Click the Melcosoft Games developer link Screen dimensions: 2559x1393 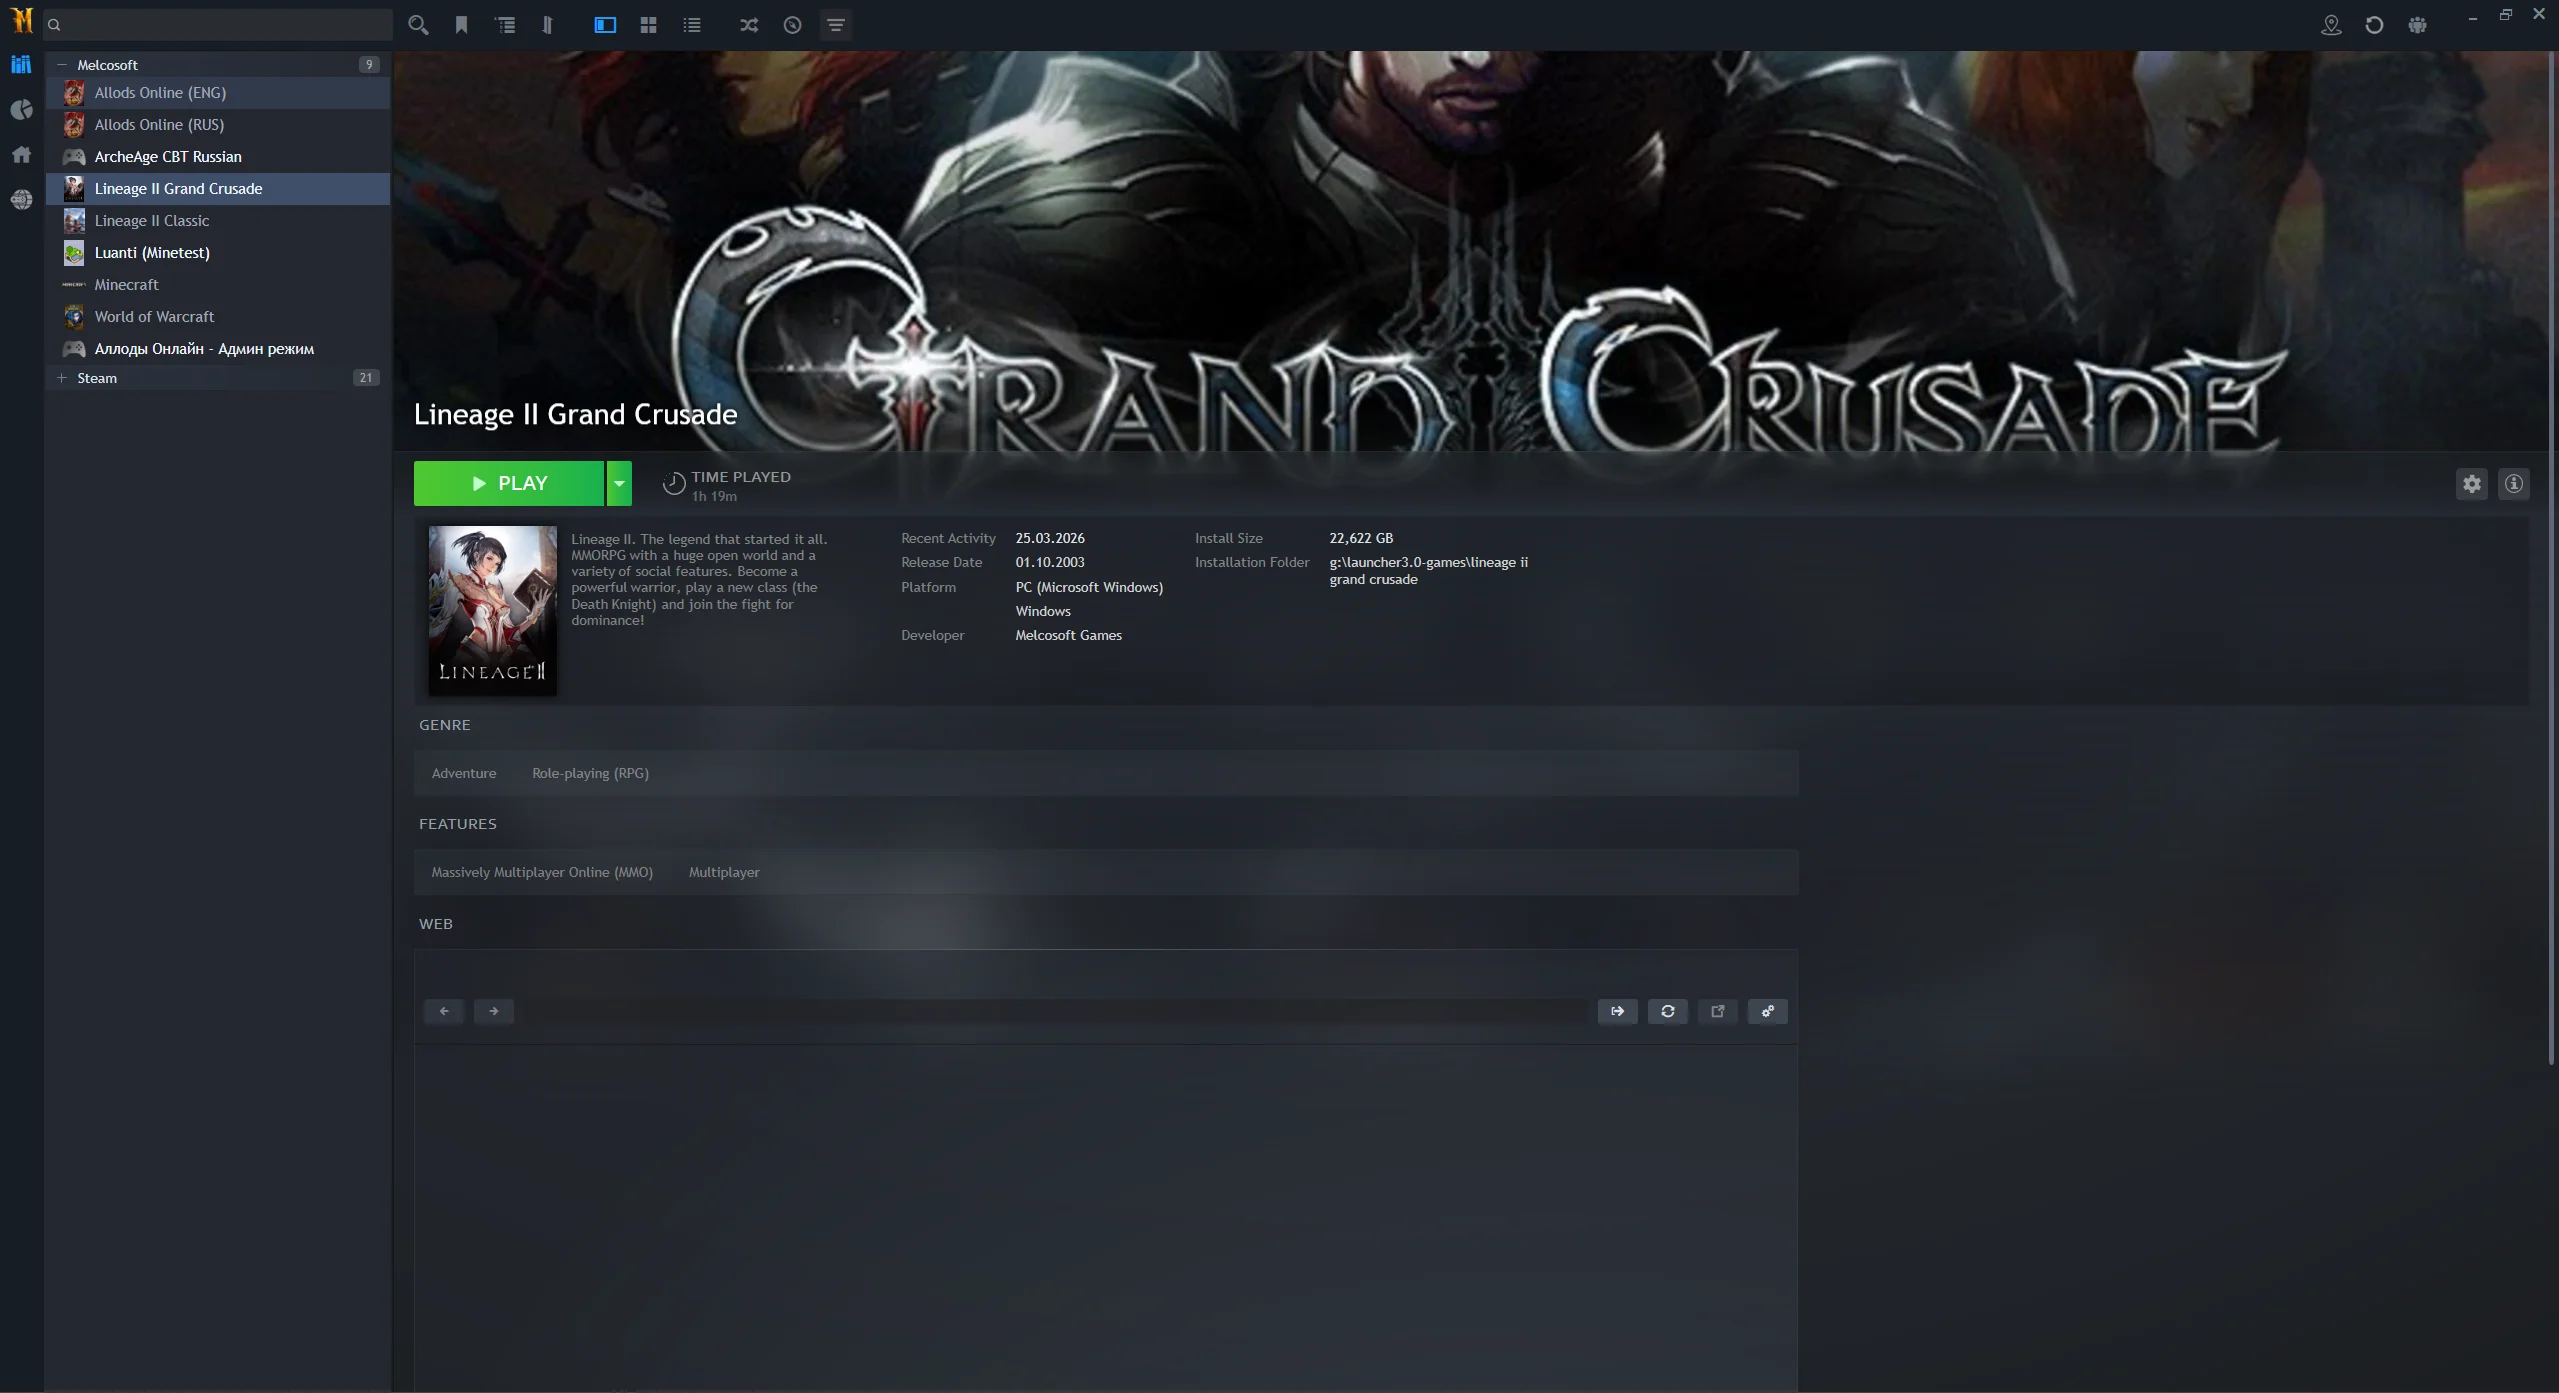tap(1068, 635)
